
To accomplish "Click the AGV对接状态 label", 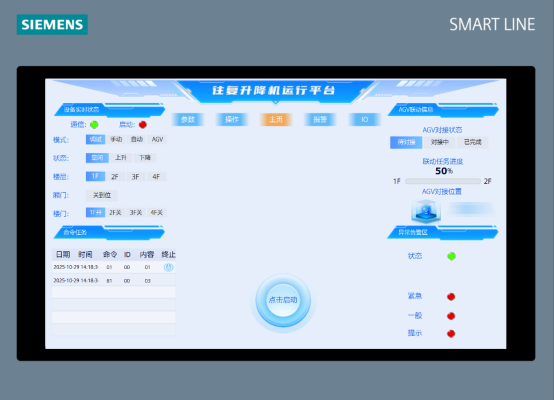I will click(x=442, y=130).
